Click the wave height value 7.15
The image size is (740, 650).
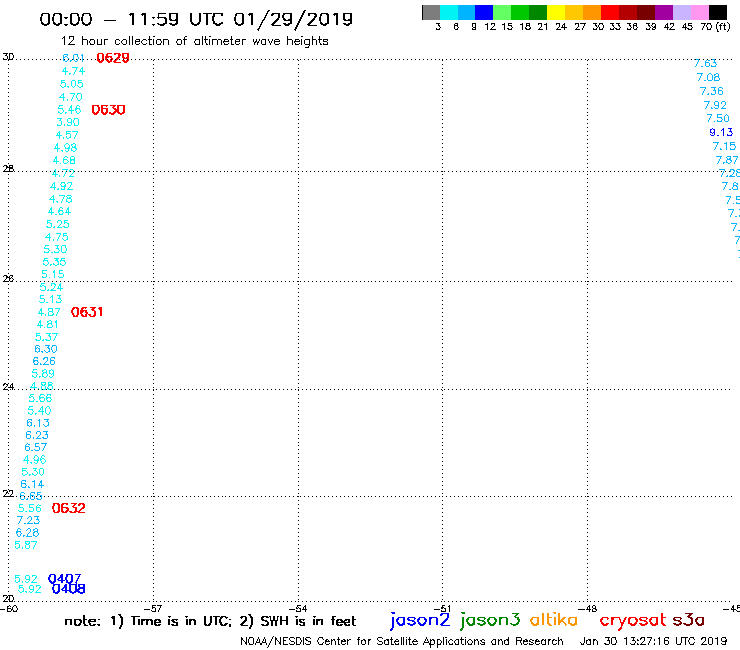[x=724, y=146]
